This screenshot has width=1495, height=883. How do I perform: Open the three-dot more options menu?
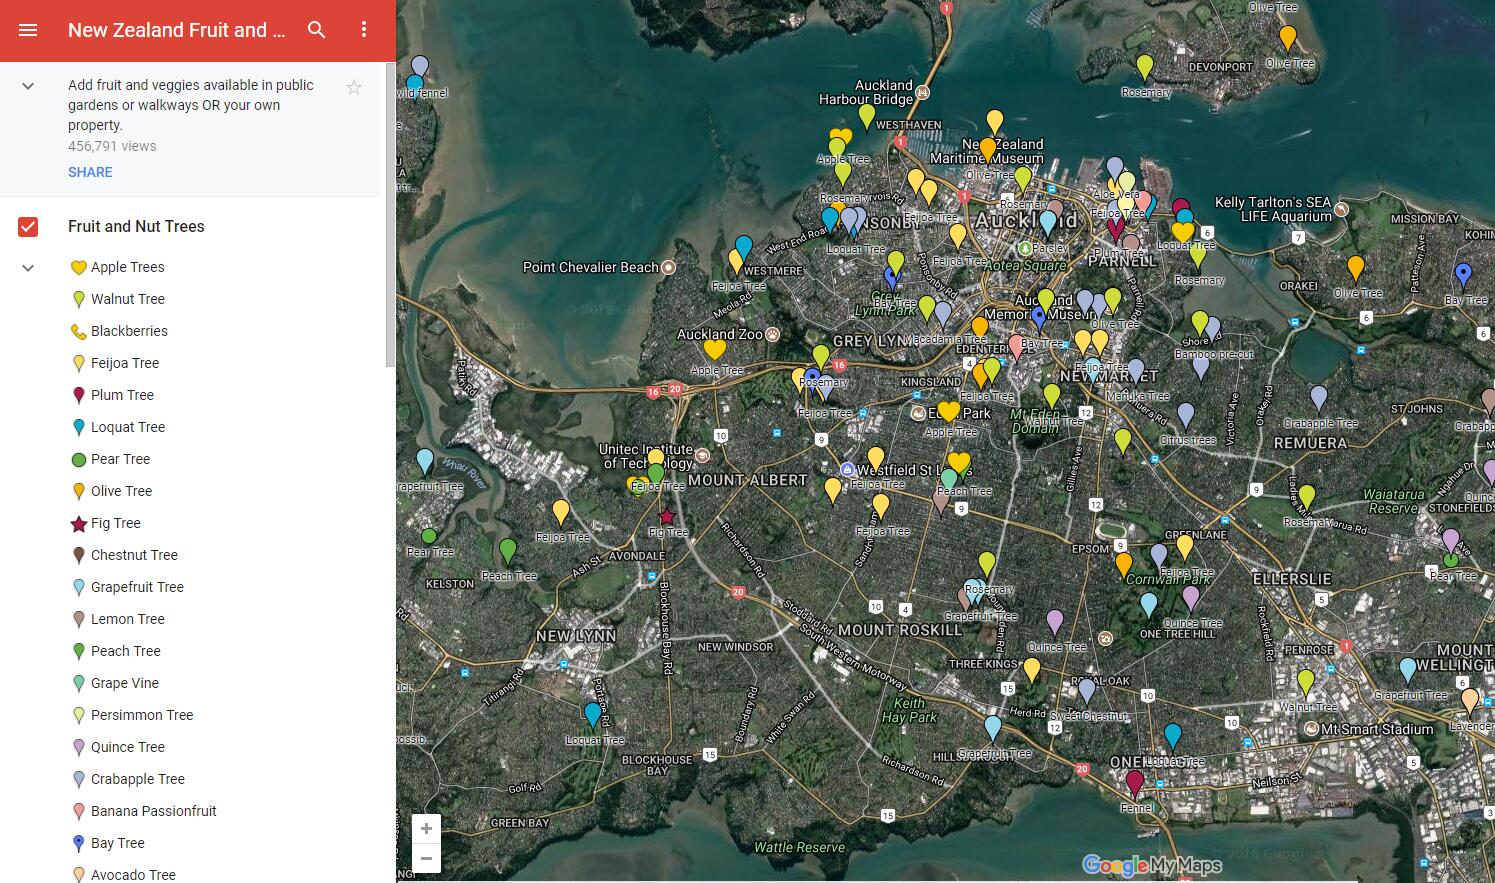364,30
